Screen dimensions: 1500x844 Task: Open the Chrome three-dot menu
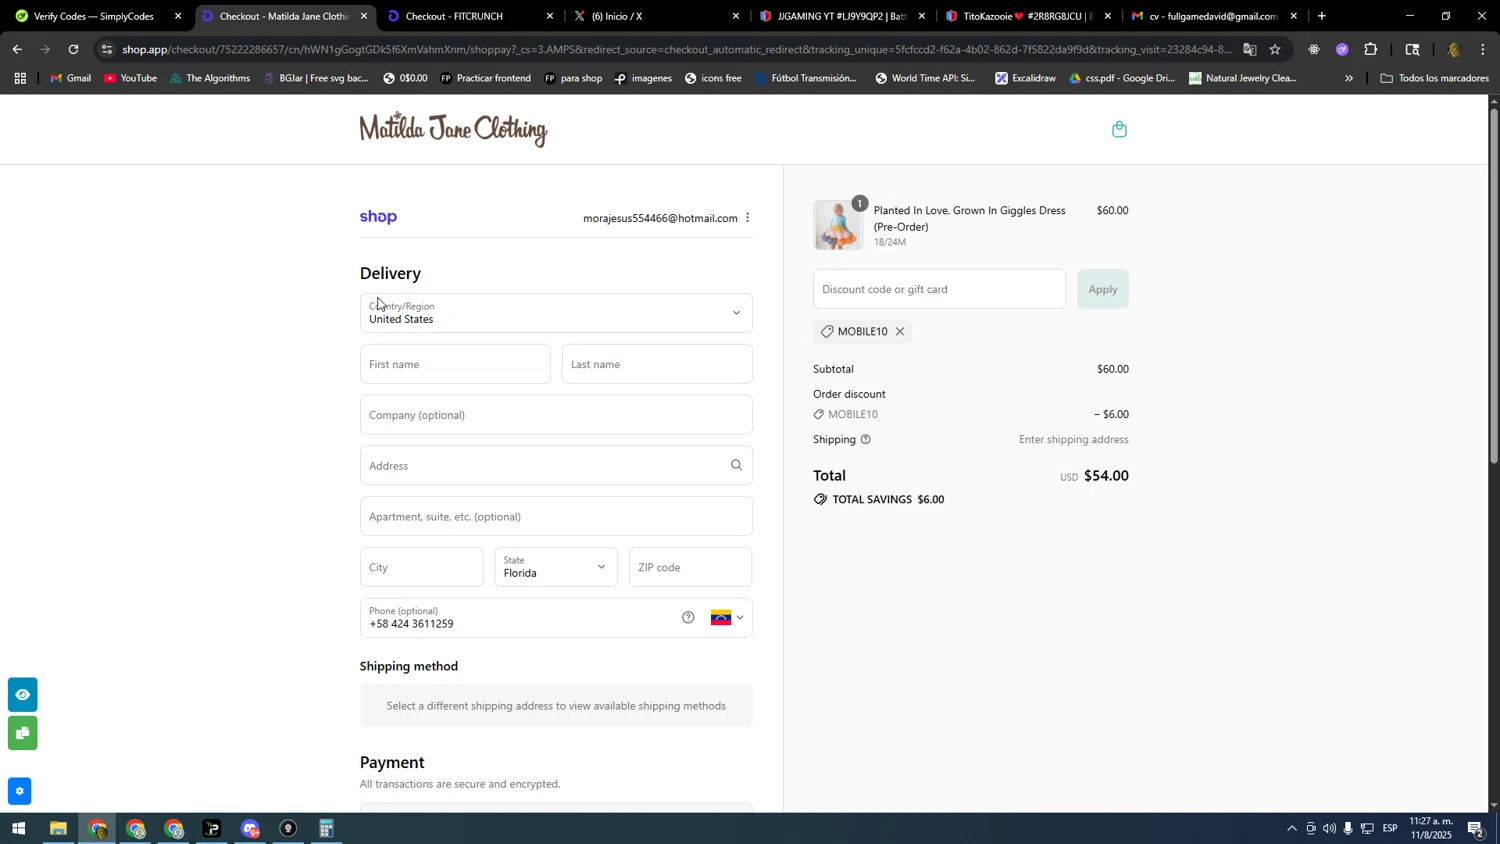tap(1483, 49)
